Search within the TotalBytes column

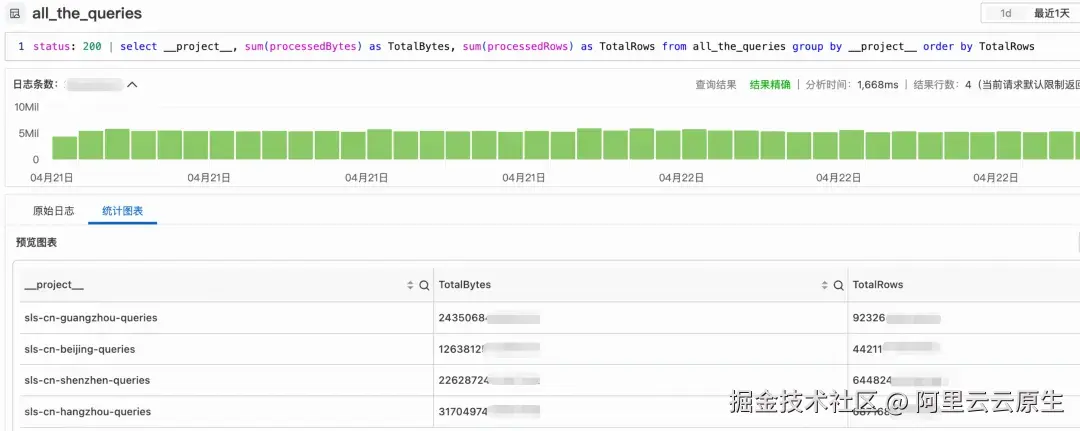pos(838,285)
